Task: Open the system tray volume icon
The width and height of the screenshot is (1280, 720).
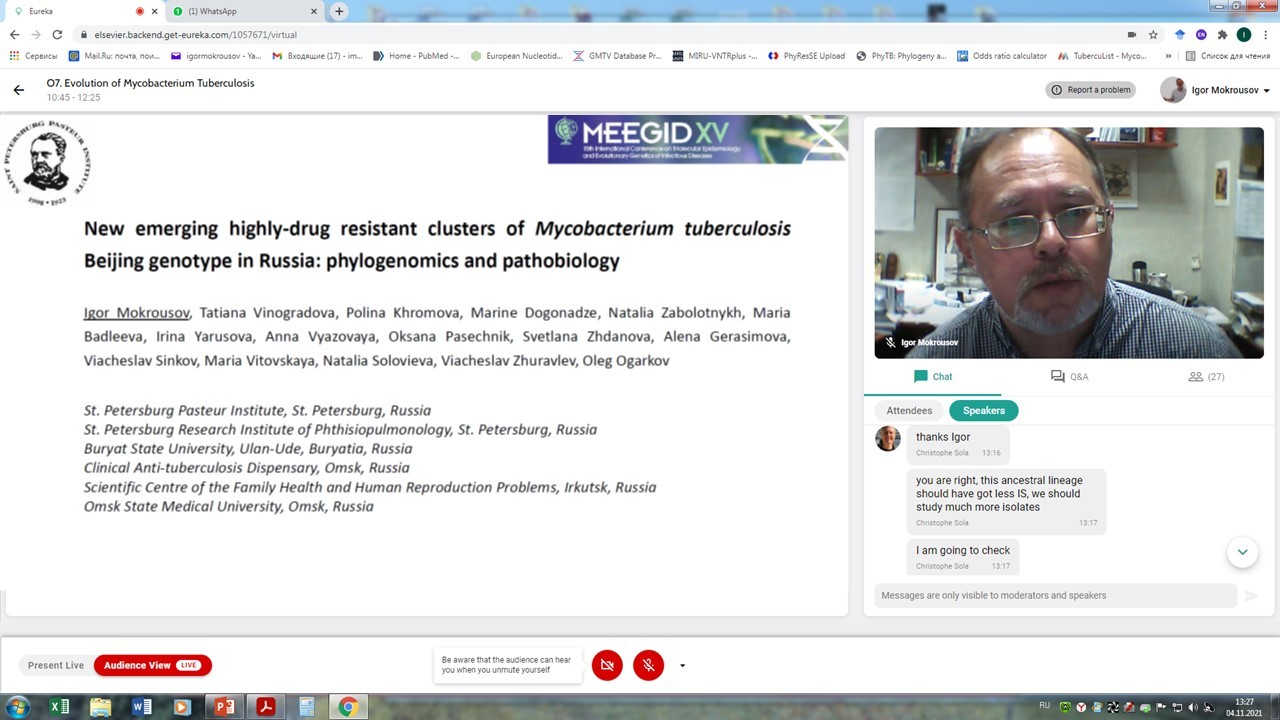Action: pyautogui.click(x=1192, y=708)
